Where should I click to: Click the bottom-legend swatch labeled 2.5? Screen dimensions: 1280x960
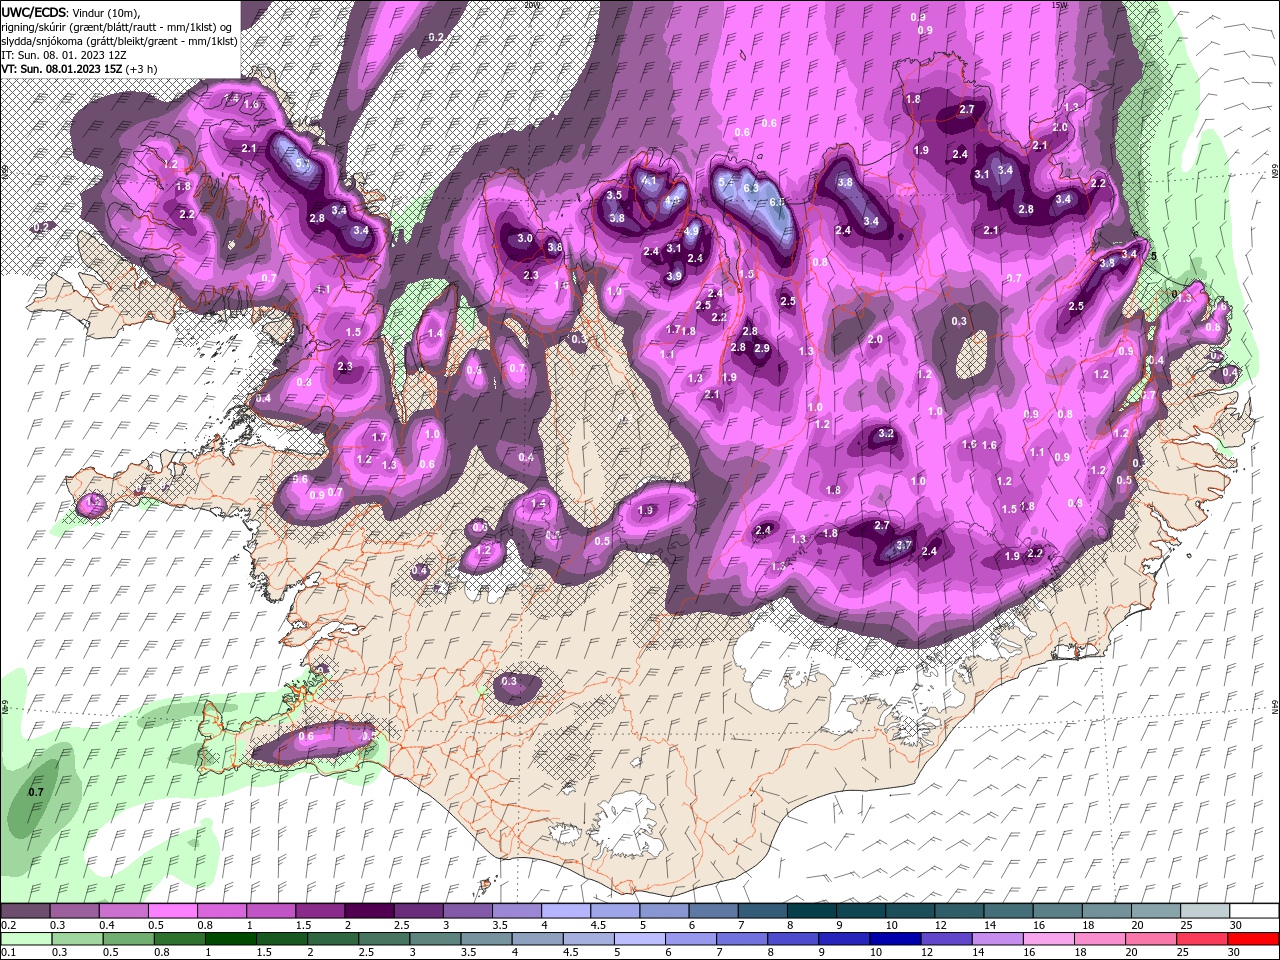pyautogui.click(x=384, y=939)
